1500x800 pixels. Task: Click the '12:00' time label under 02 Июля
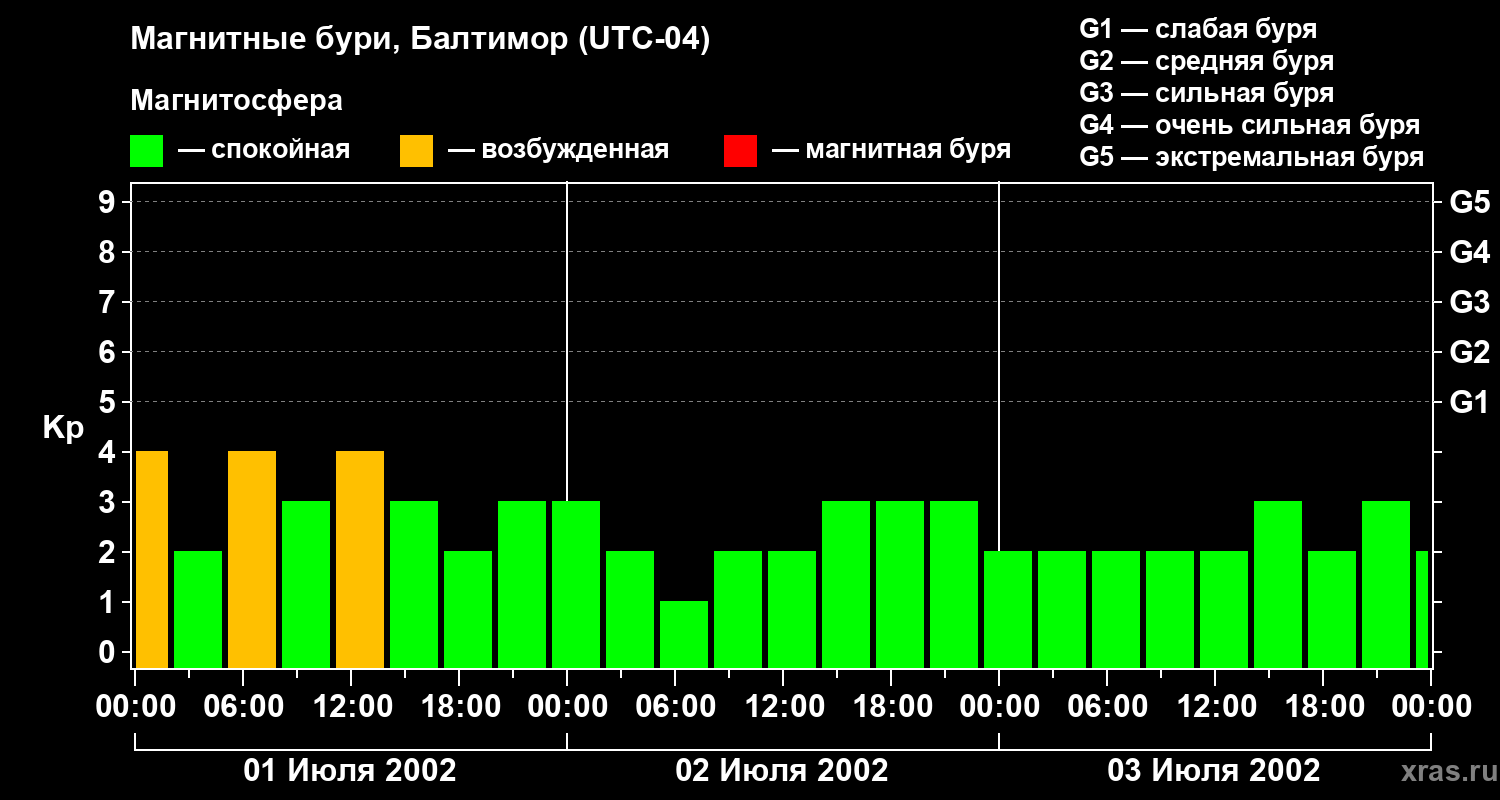click(783, 707)
